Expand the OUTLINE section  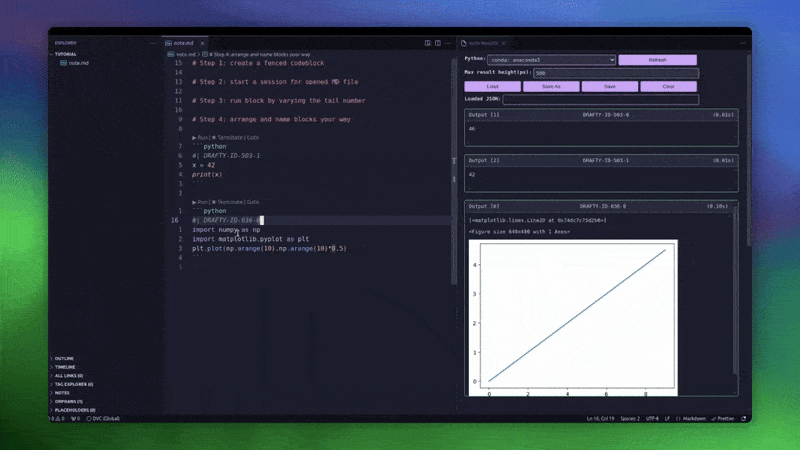pos(64,359)
